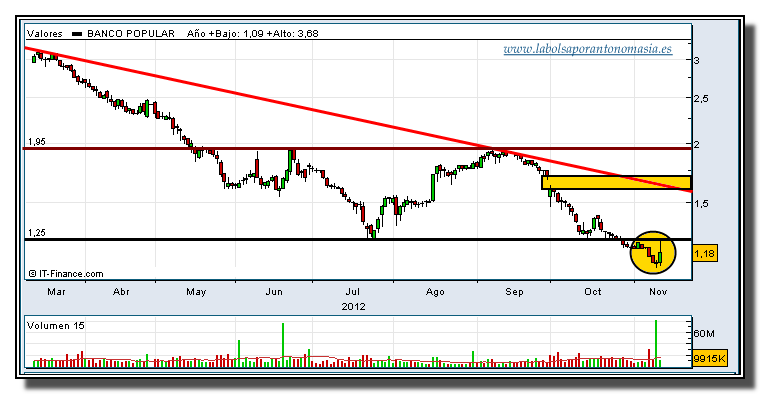Click the 2012 year label

click(x=353, y=307)
